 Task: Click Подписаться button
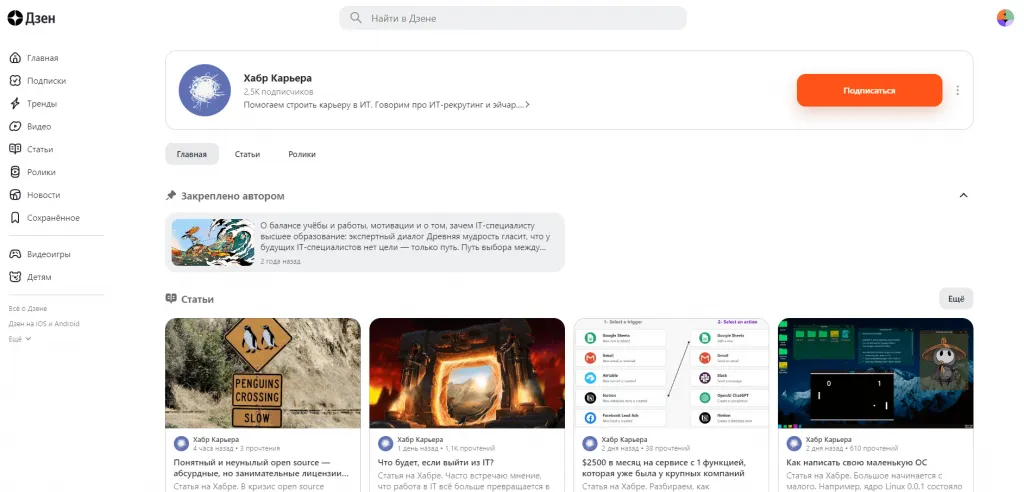[869, 90]
